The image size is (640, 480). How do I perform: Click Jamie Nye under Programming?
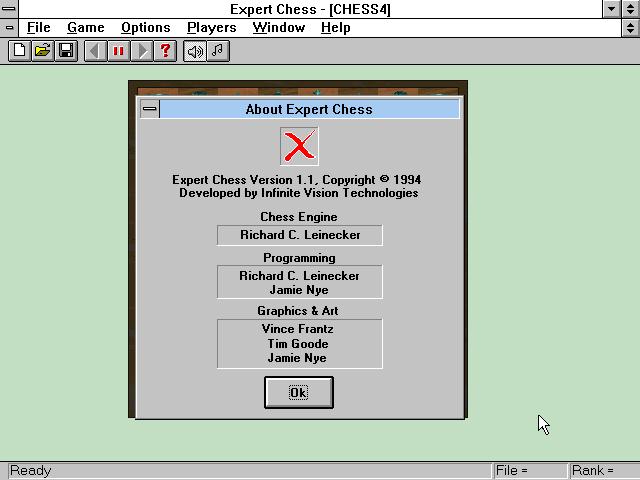coord(299,290)
